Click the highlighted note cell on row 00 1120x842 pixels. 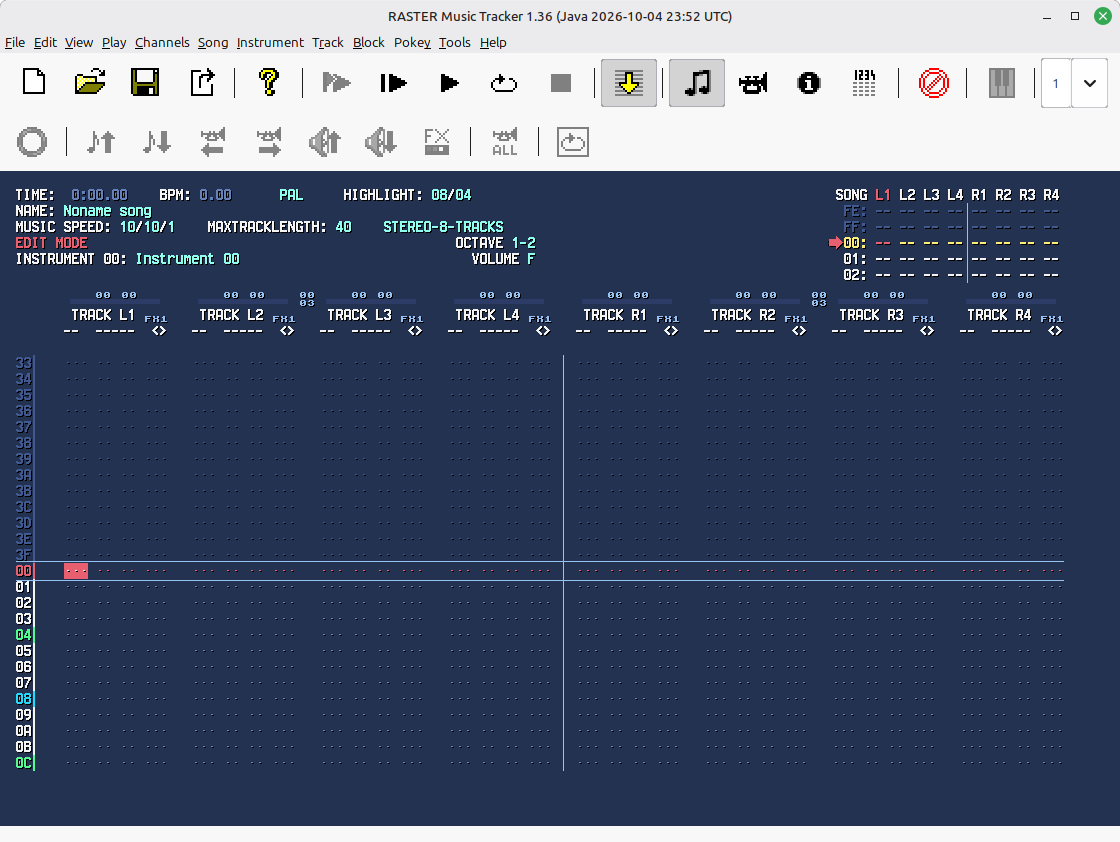click(76, 571)
